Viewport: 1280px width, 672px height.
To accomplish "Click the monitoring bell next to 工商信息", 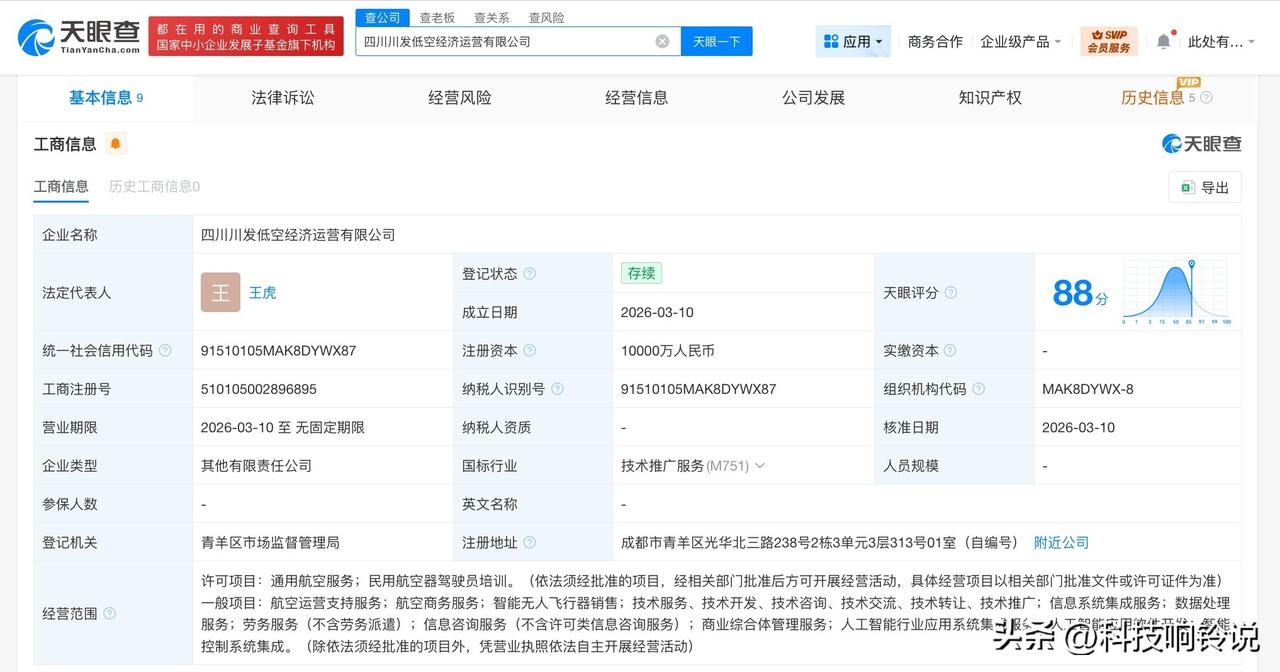I will [116, 144].
